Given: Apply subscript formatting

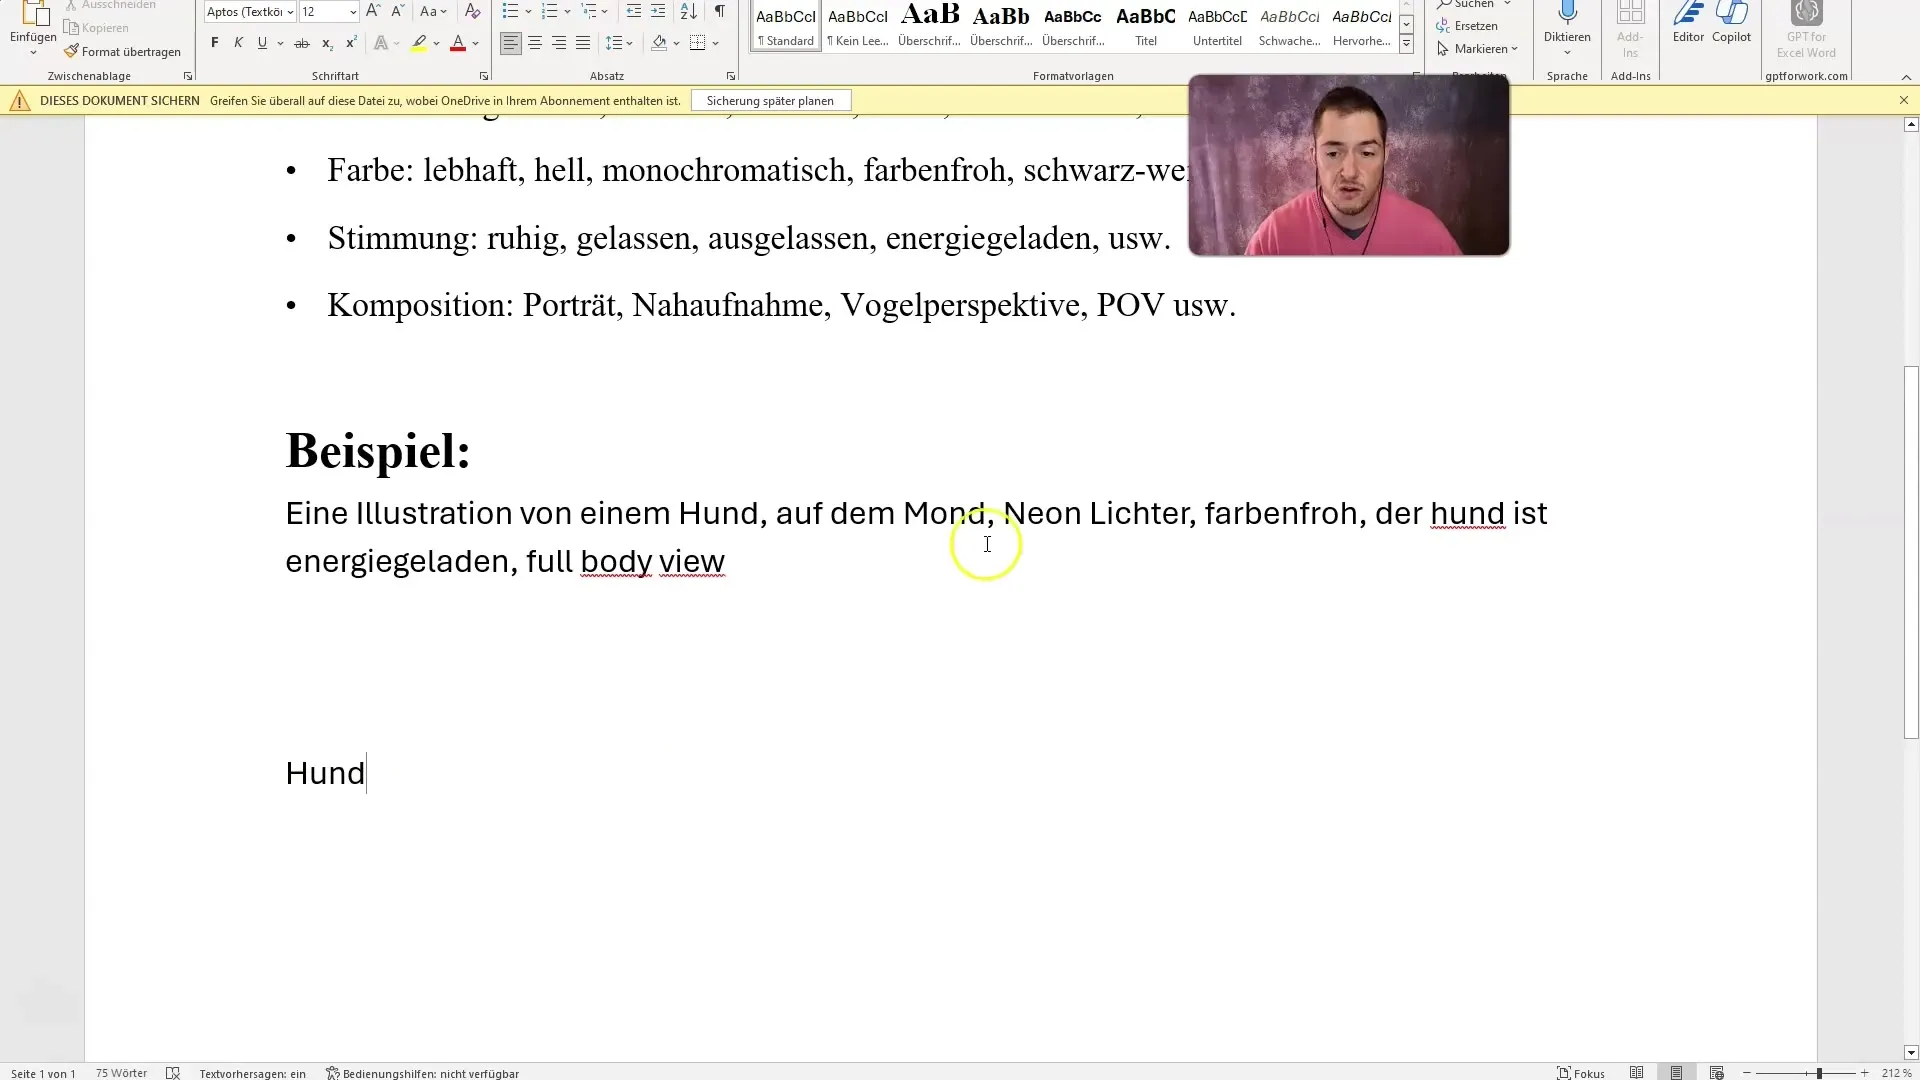Looking at the screenshot, I should click(327, 43).
